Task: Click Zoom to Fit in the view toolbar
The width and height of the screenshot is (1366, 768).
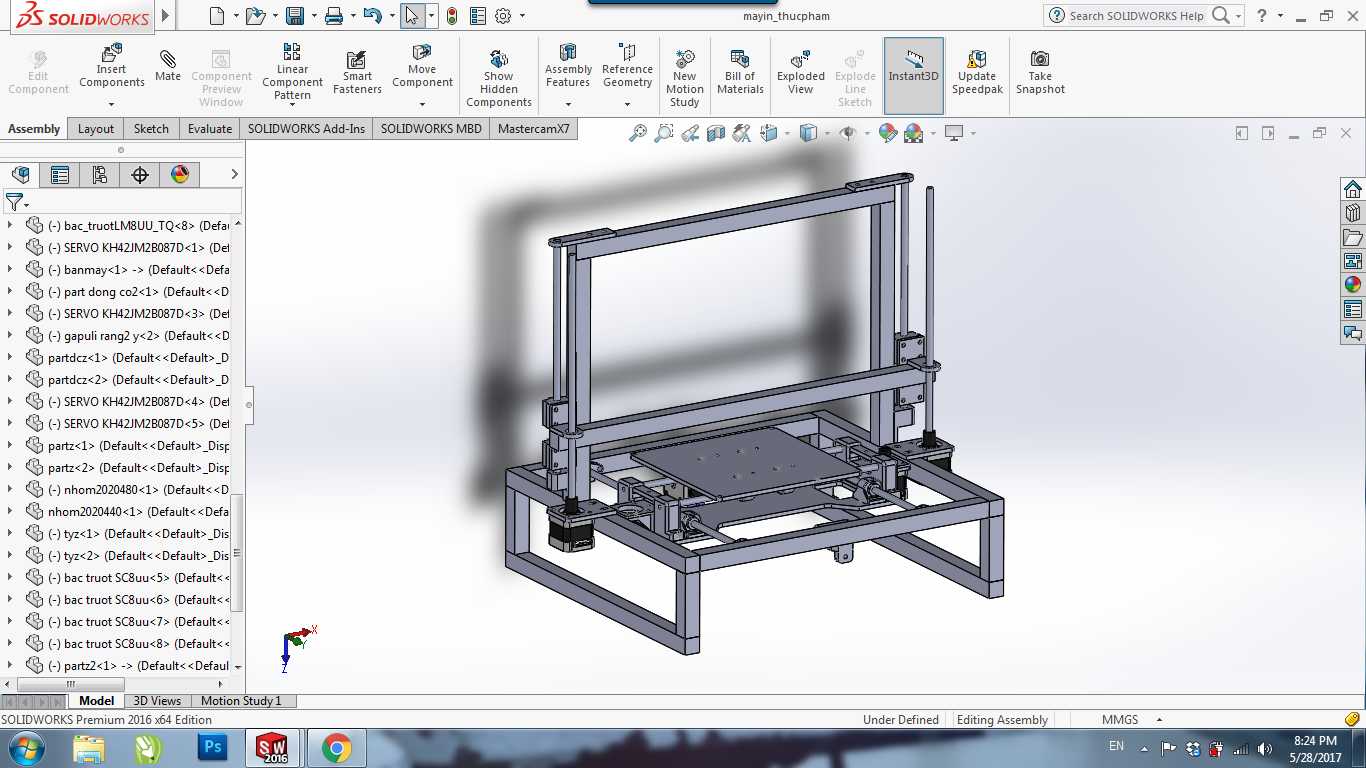Action: 638,133
